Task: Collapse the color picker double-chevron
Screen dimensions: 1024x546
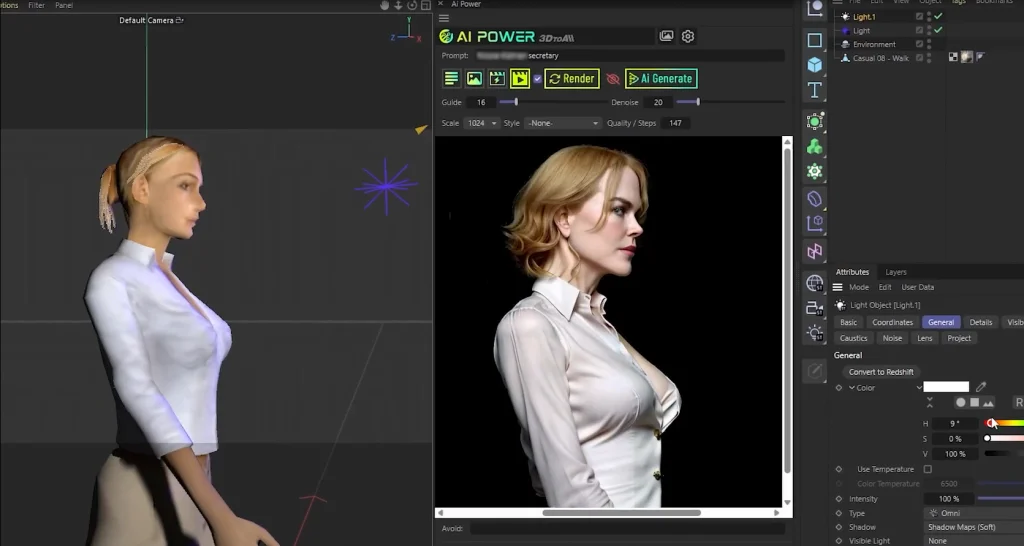Action: (x=930, y=402)
